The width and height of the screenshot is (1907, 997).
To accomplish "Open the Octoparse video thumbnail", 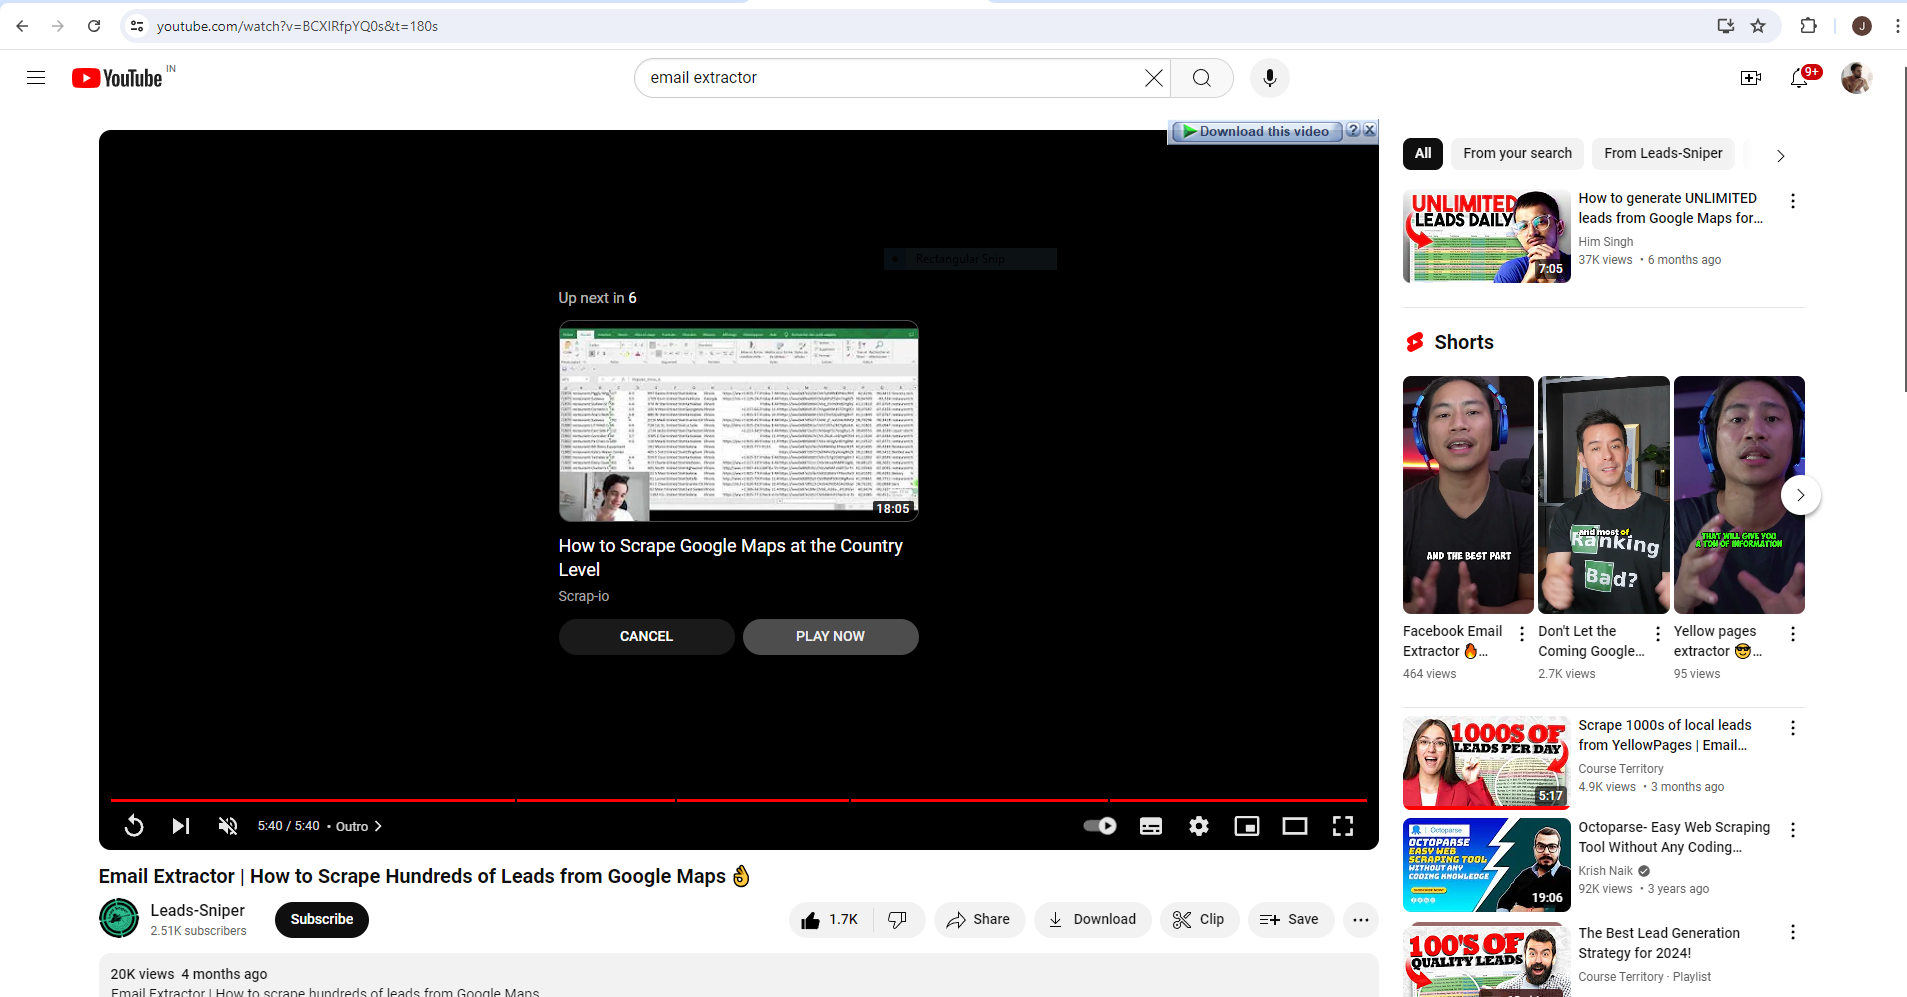I will (x=1487, y=865).
